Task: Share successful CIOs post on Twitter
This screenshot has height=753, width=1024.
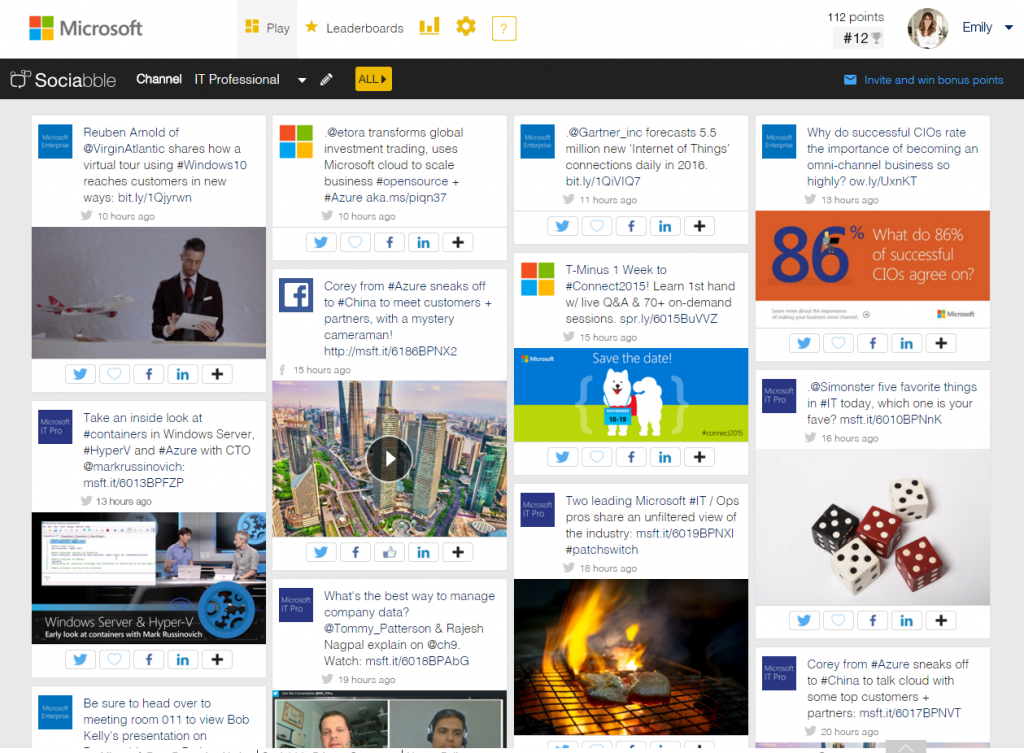Action: click(804, 343)
